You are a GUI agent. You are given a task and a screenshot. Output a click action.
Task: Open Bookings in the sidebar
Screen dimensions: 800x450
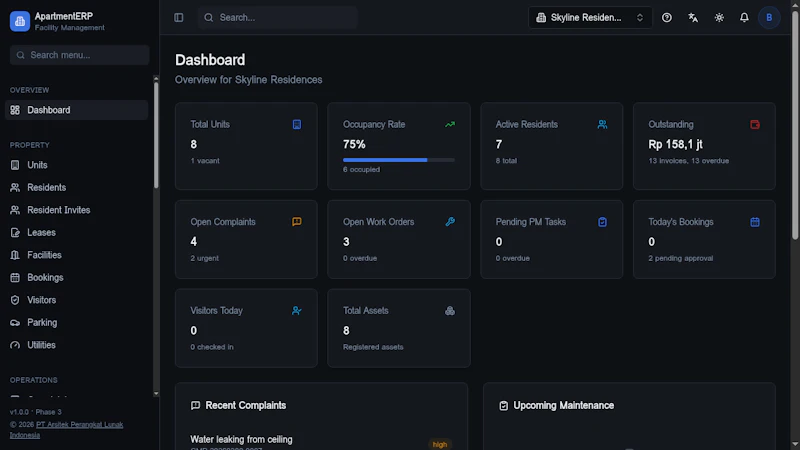point(77,278)
